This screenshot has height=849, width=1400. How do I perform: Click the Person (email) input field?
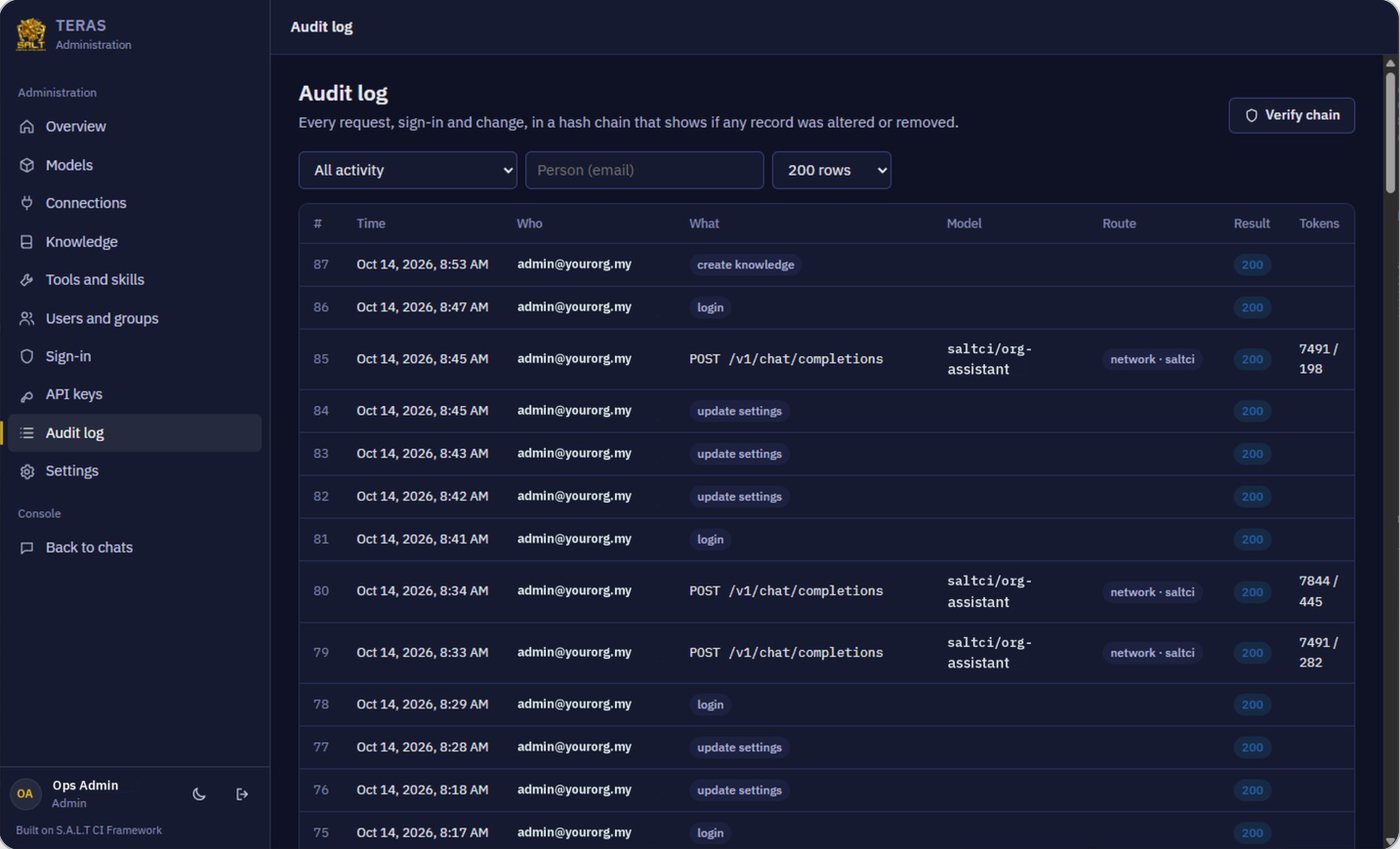click(644, 170)
